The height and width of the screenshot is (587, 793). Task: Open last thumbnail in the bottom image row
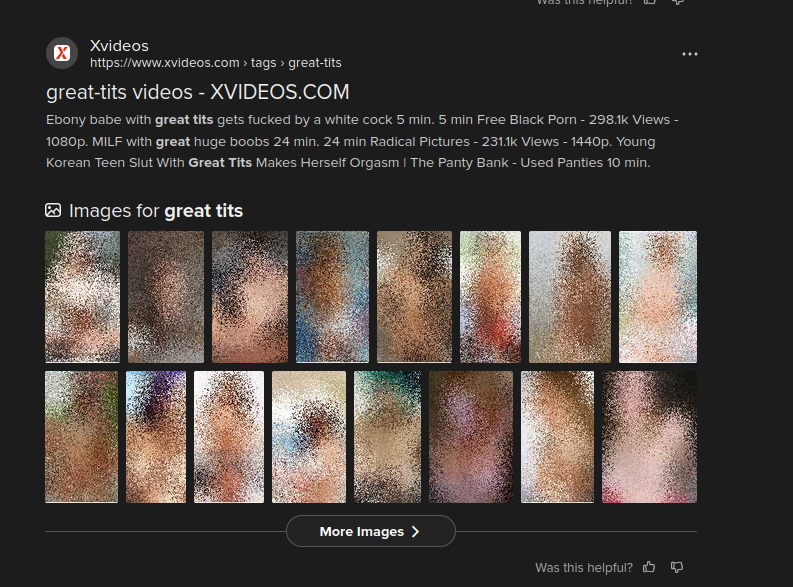pyautogui.click(x=649, y=437)
